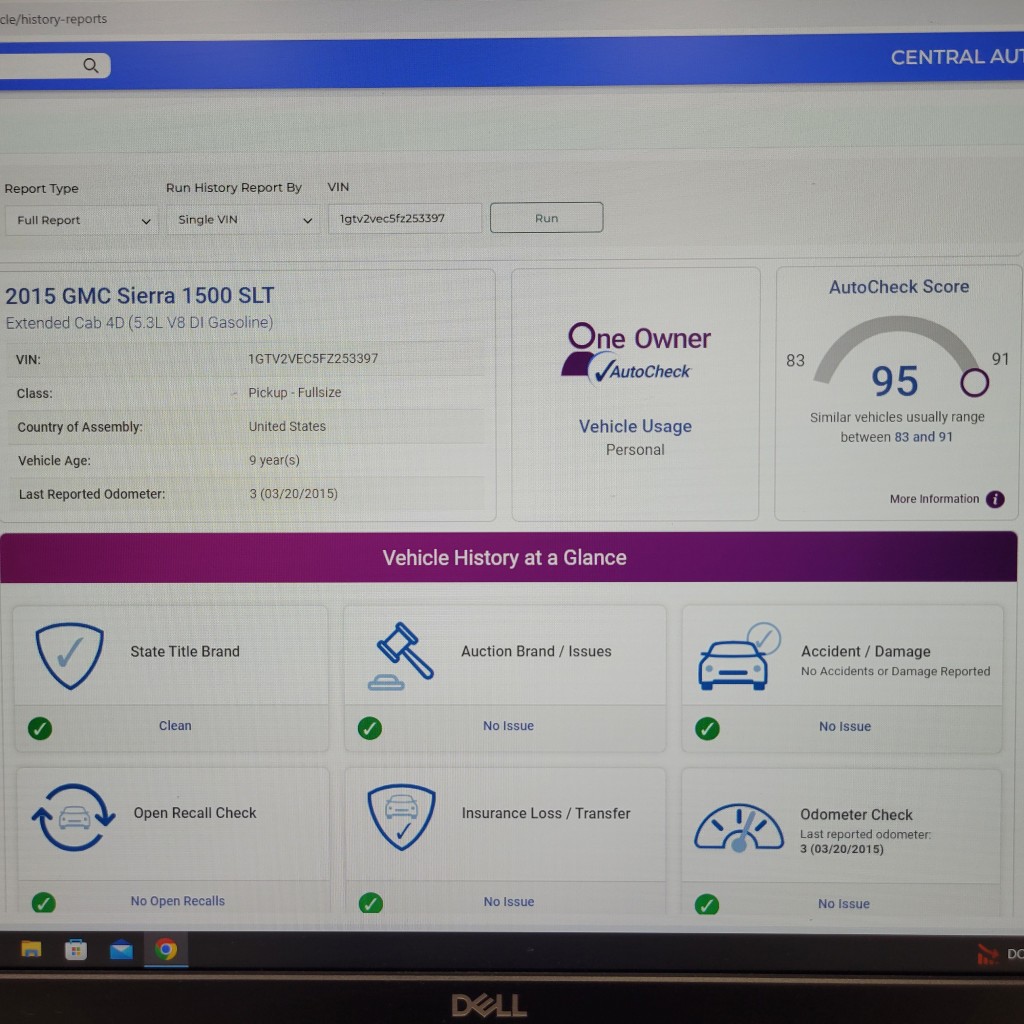Click Last Reported Odometer value 3 (03/20/2015)
Viewport: 1024px width, 1024px height.
pyautogui.click(x=293, y=494)
